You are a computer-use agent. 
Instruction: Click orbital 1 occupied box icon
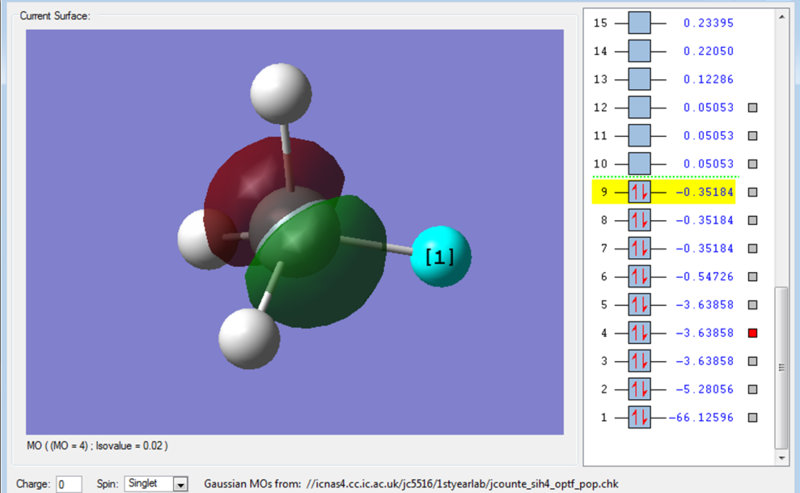[639, 416]
